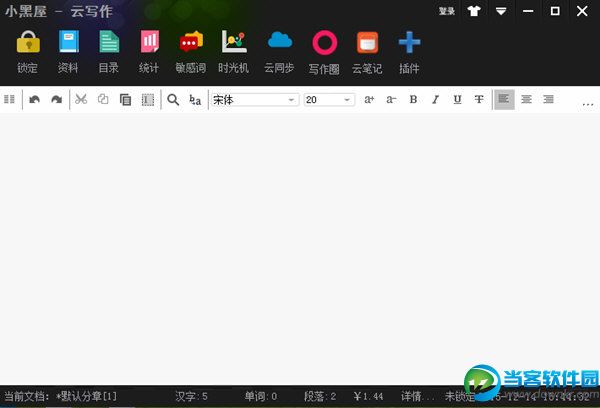The image size is (600, 408).
Task: Click the 登录 login button
Action: point(447,11)
